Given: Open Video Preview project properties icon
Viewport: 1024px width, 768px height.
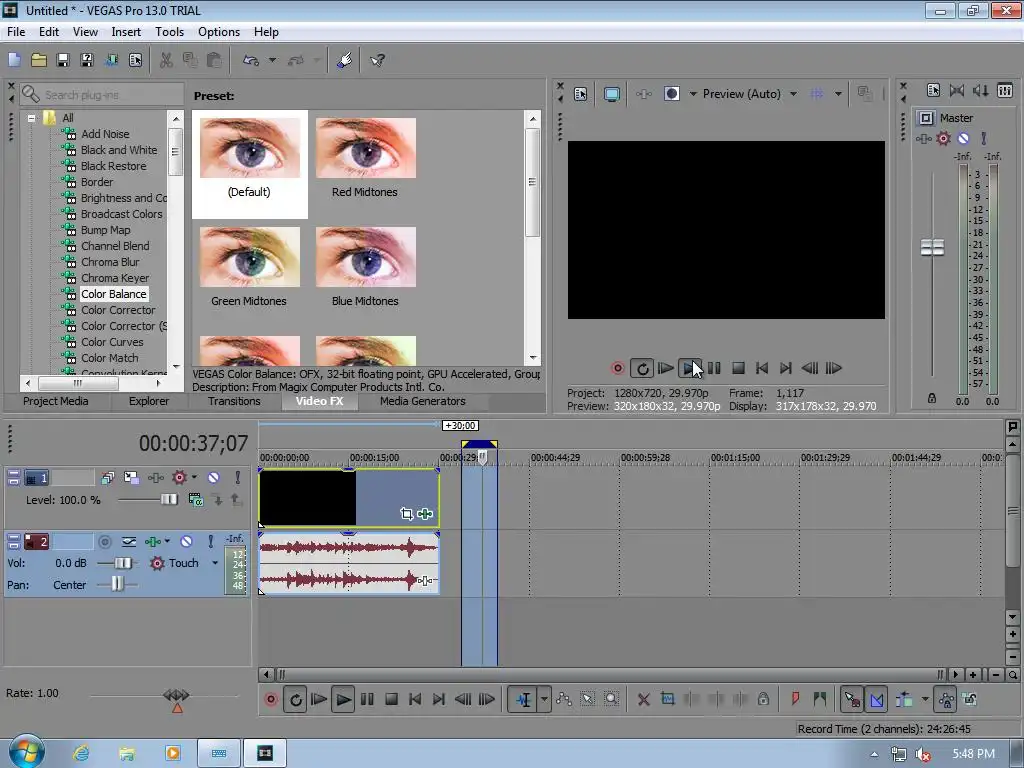Looking at the screenshot, I should [x=581, y=94].
